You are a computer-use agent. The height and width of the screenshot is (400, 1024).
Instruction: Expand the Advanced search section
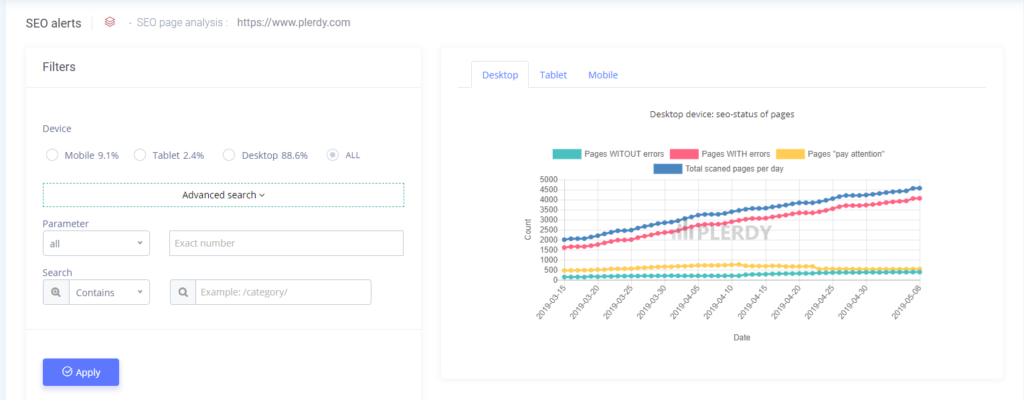coord(223,195)
